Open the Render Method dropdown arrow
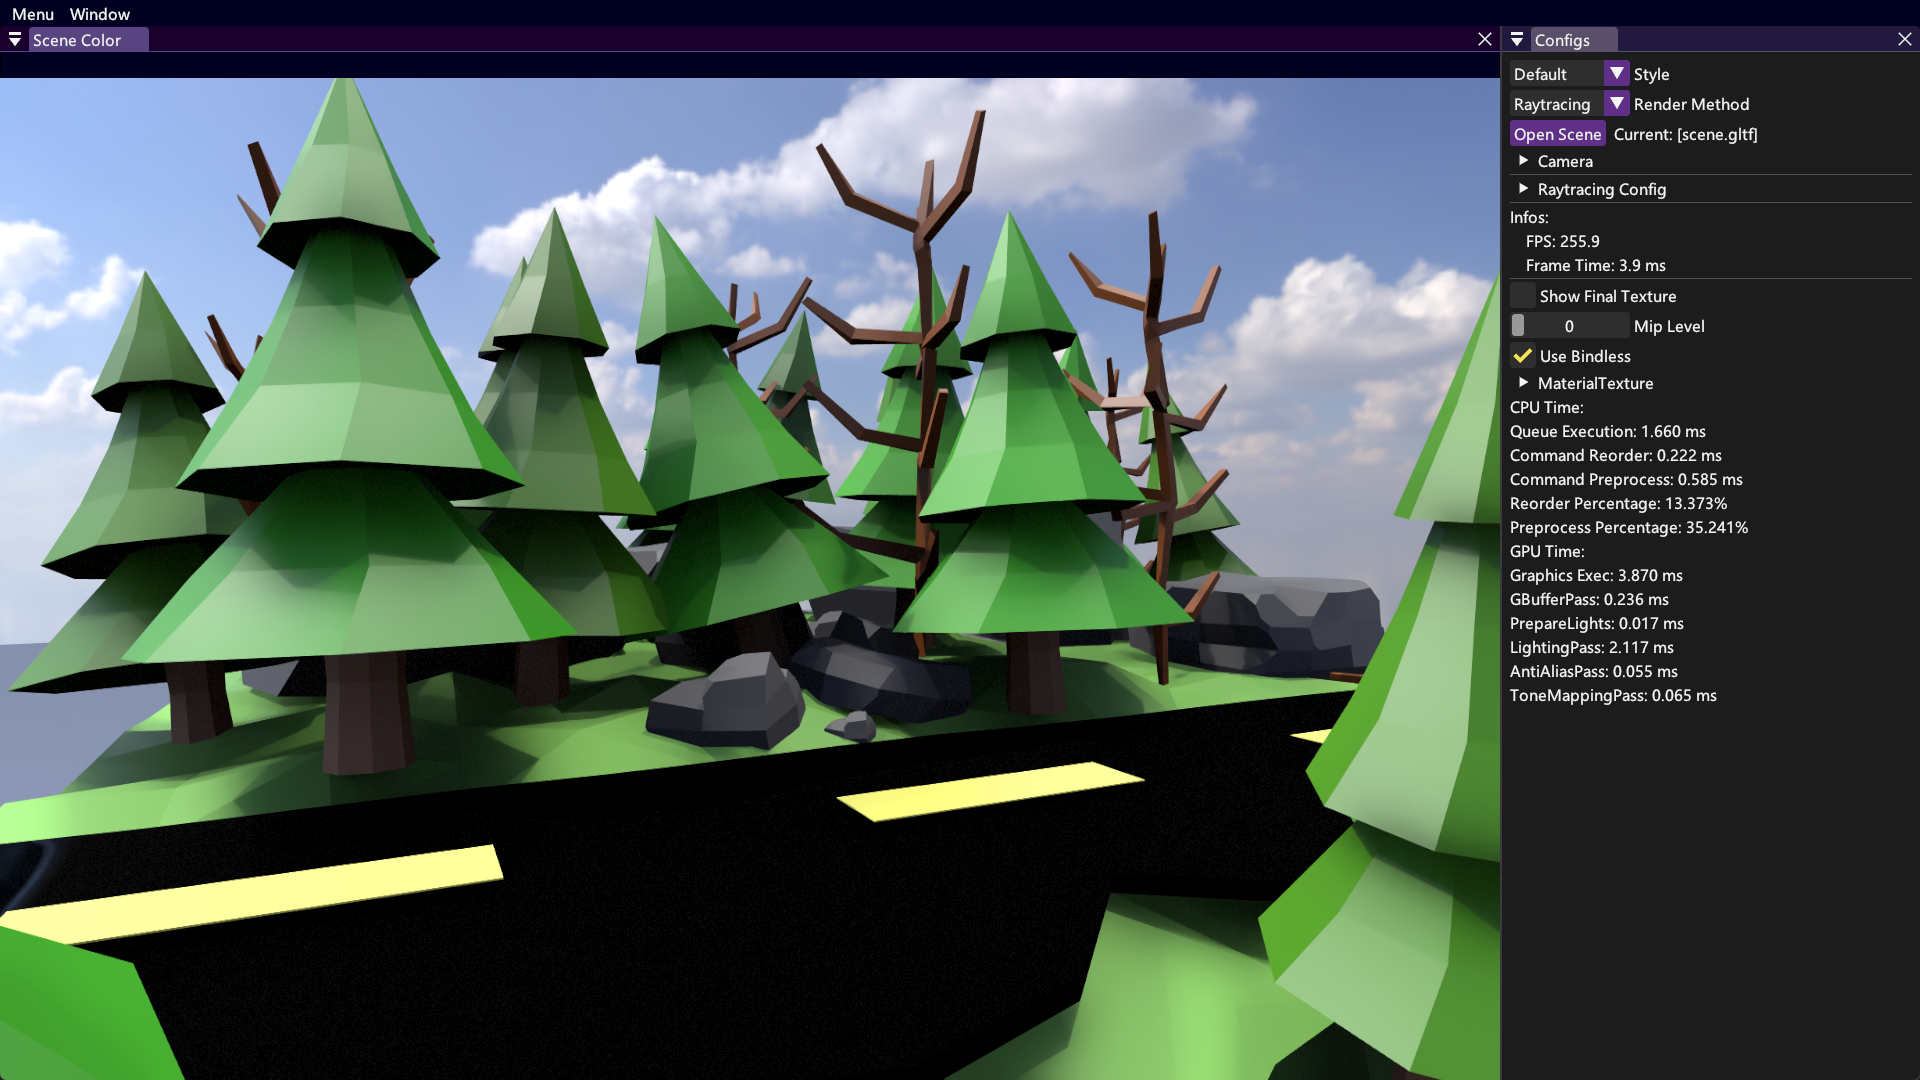This screenshot has width=1920, height=1080. coord(1617,104)
